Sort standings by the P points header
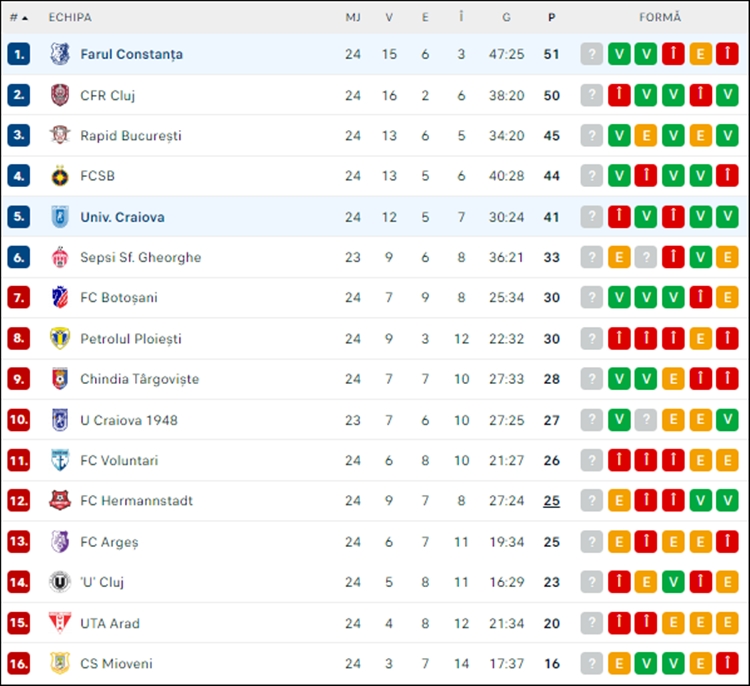The height and width of the screenshot is (686, 750). 551,18
